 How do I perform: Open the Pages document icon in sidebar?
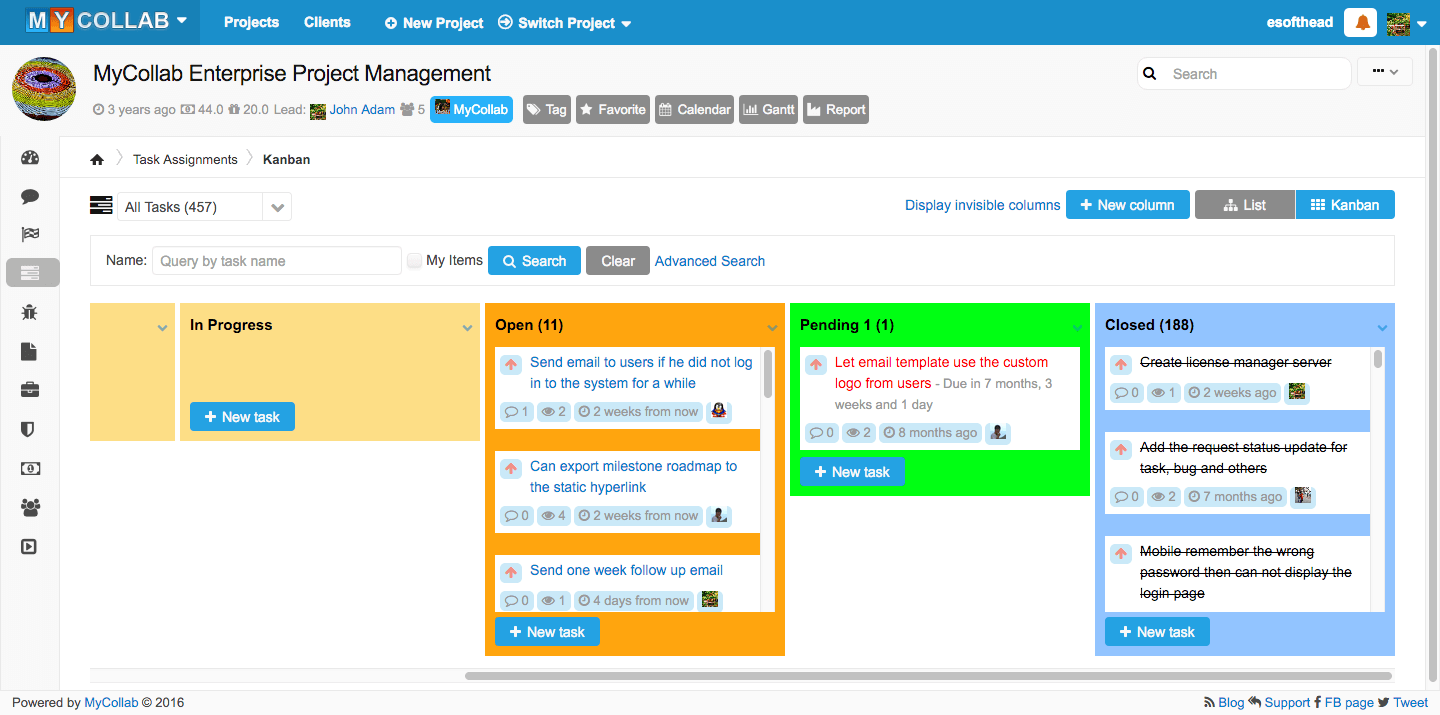pos(30,351)
